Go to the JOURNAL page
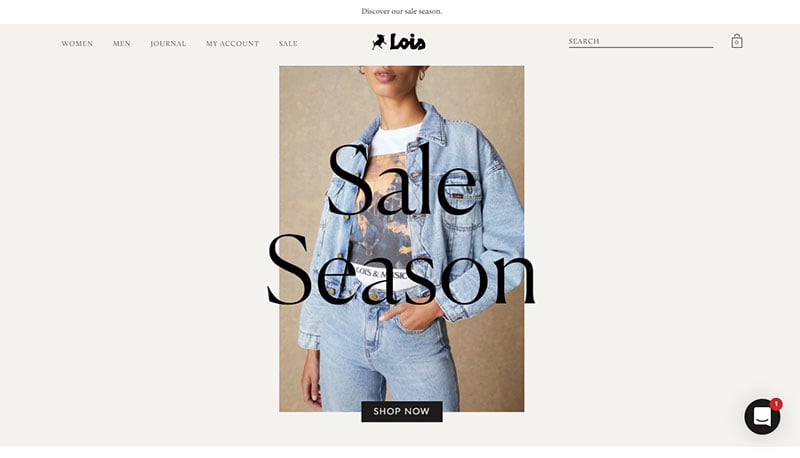800x458 pixels. [x=168, y=44]
